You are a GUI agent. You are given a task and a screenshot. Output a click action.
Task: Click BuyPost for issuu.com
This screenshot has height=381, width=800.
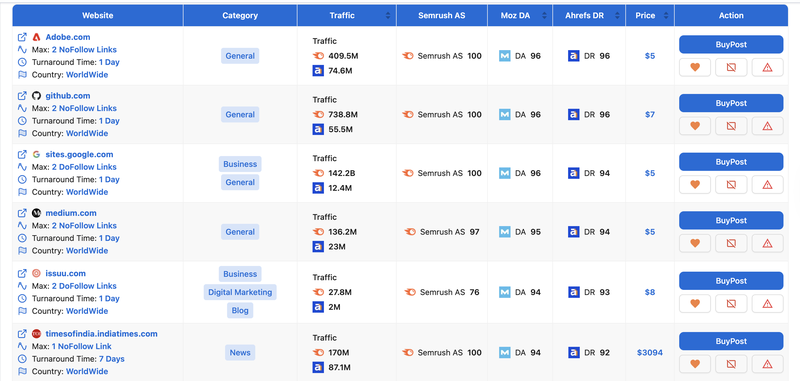pyautogui.click(x=731, y=281)
